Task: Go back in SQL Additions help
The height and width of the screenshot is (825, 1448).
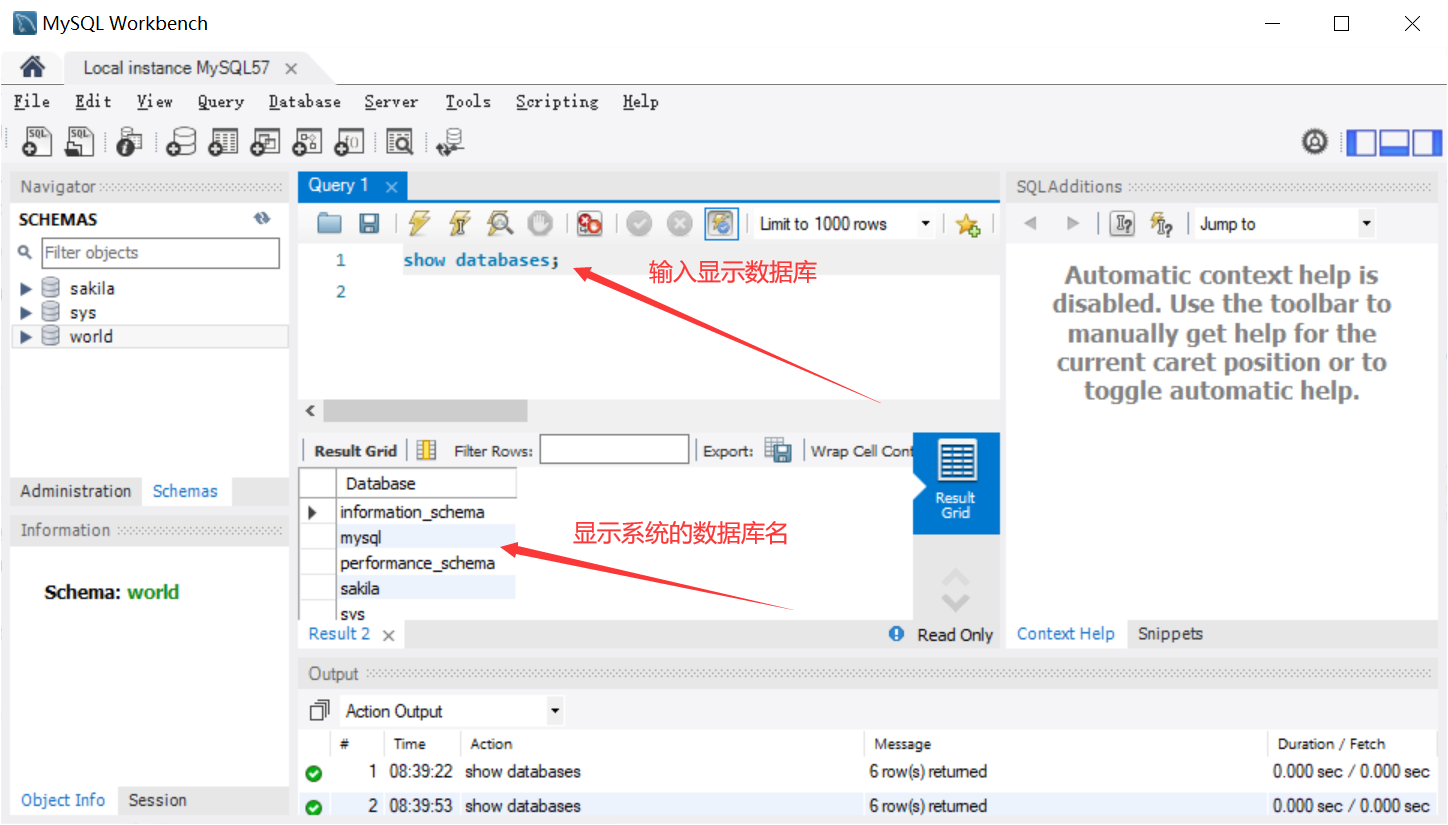Action: 1030,224
